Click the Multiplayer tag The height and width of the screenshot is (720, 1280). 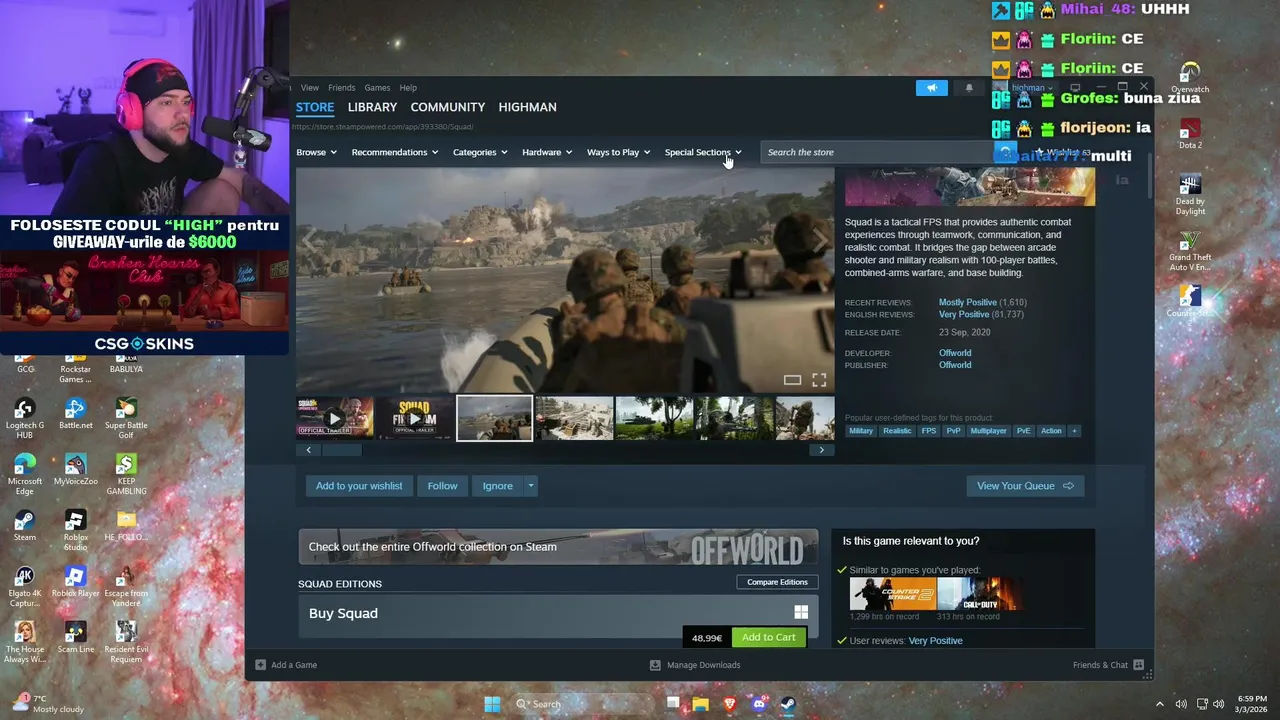(x=988, y=431)
